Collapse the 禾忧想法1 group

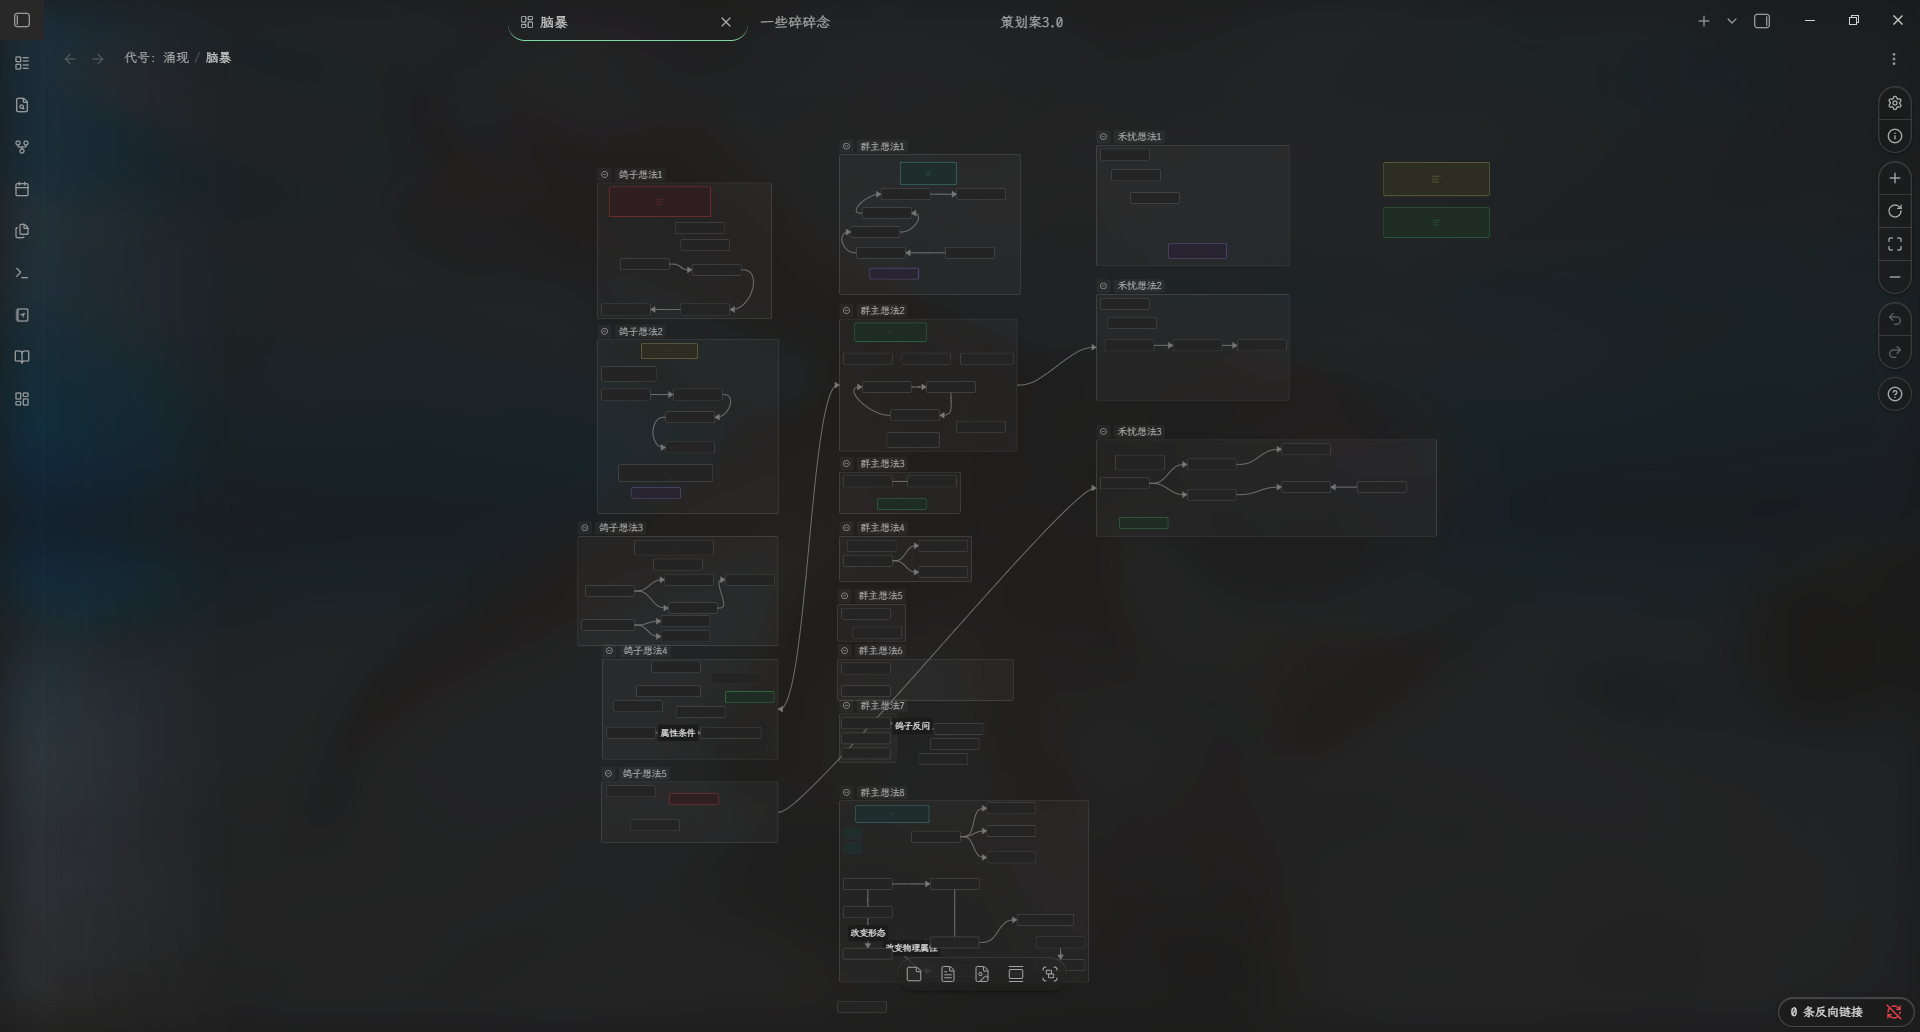pyautogui.click(x=1103, y=137)
